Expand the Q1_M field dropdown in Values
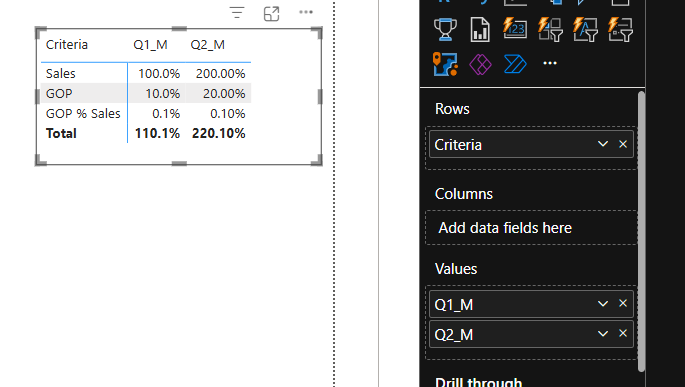 click(603, 304)
